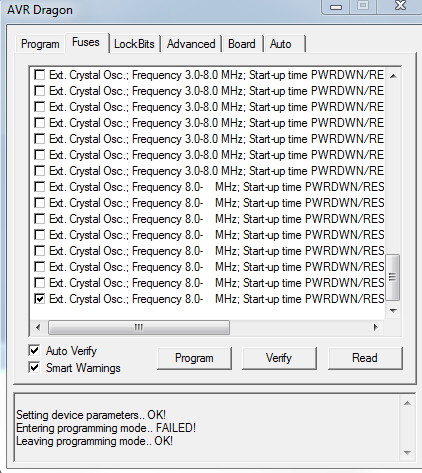Click the Read fuses button

365,358
